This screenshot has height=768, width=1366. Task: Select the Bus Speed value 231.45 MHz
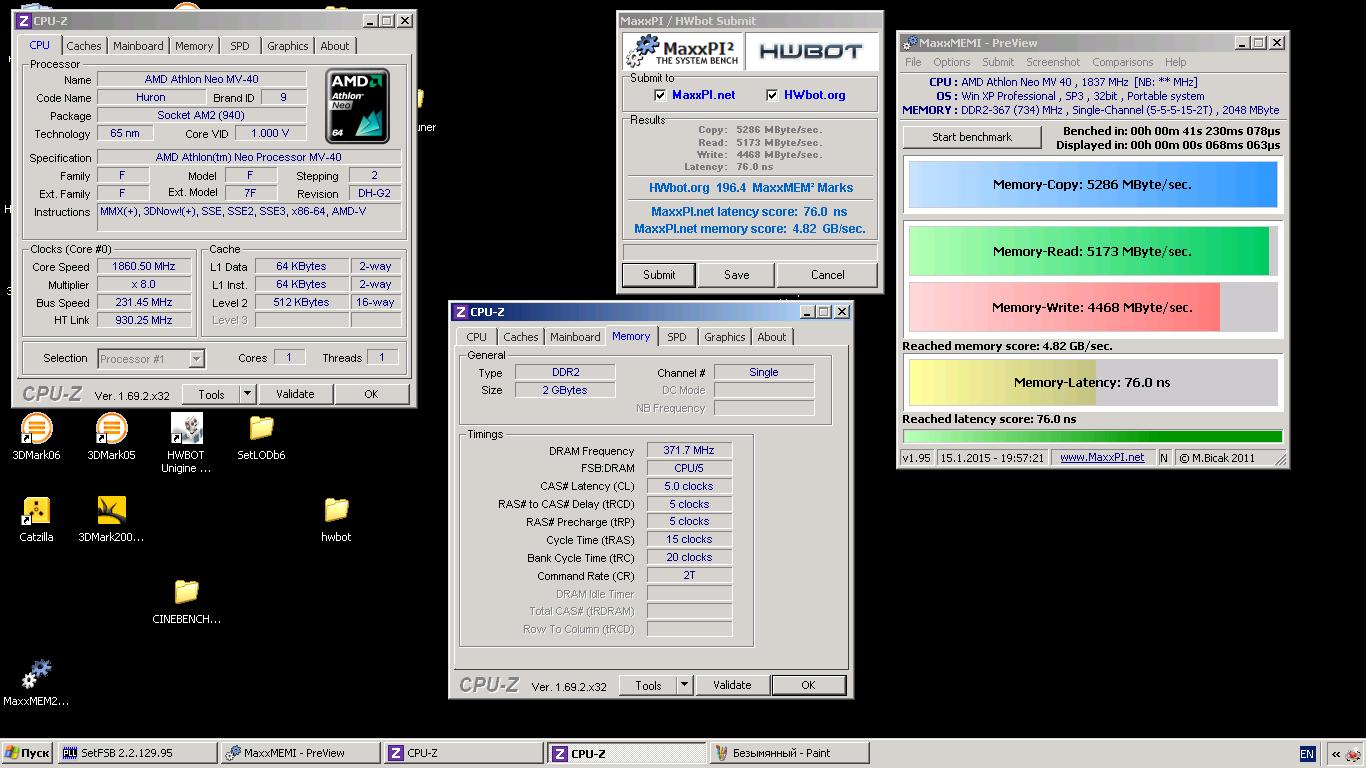click(144, 303)
